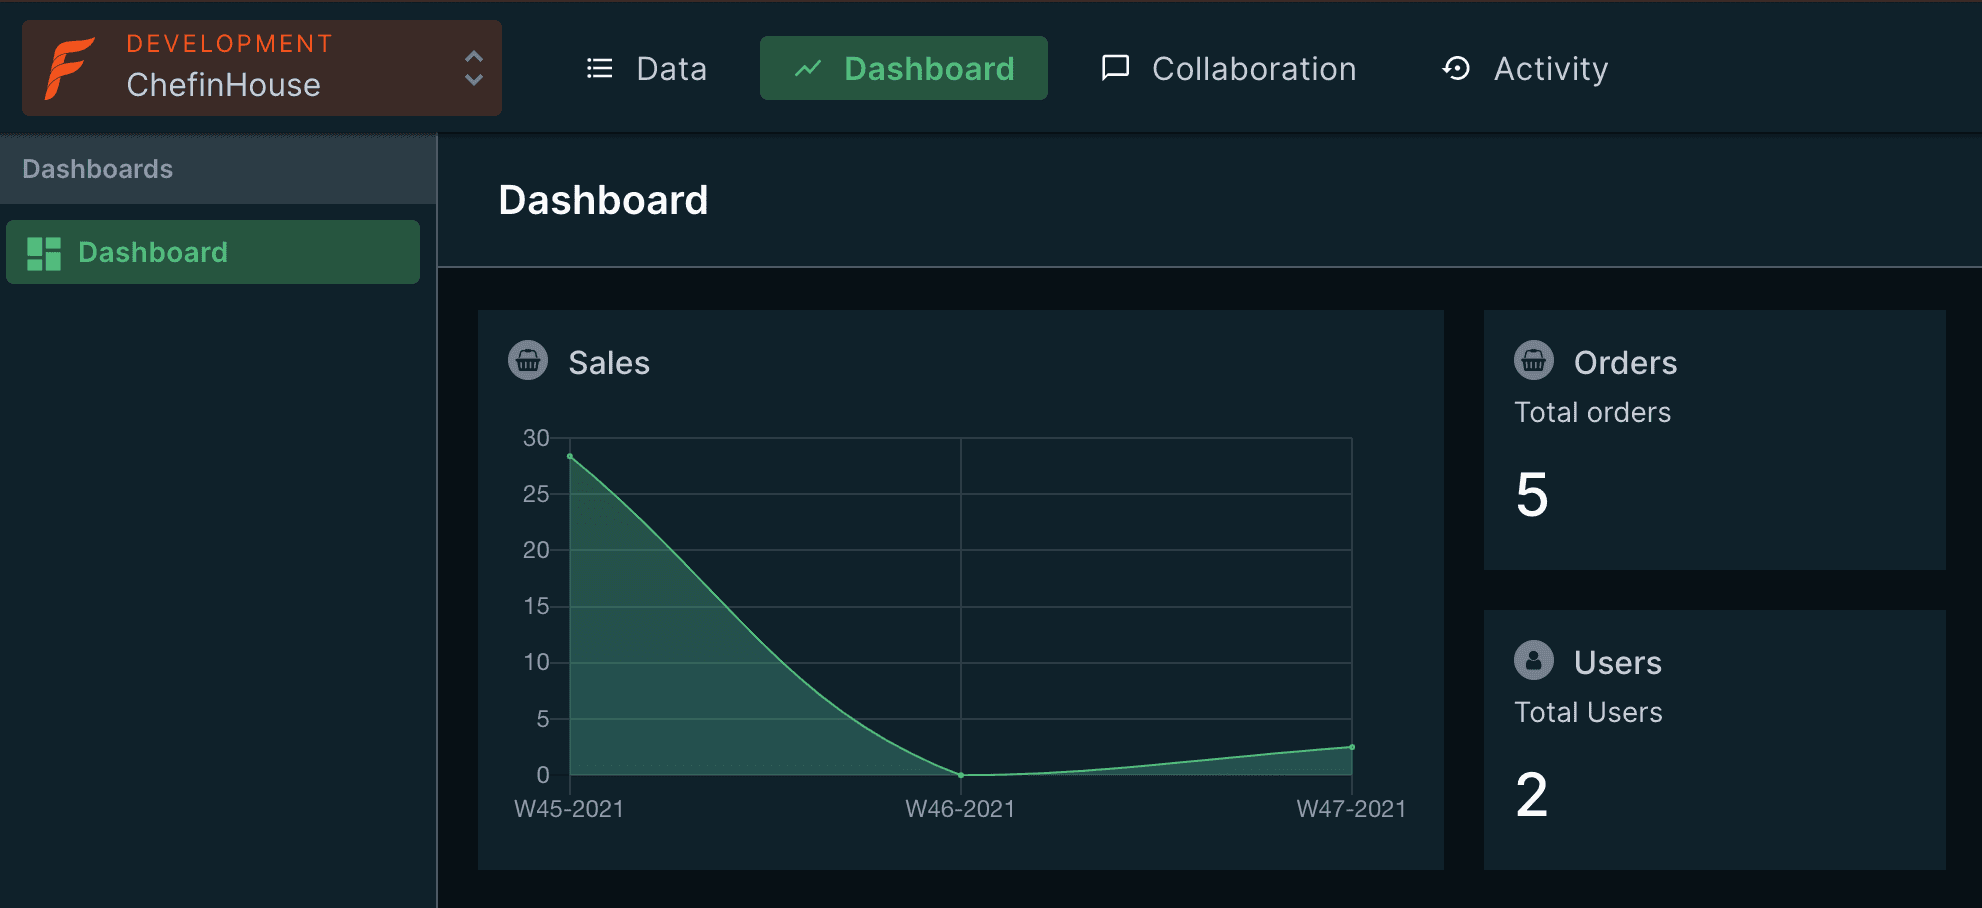Click the Dashboard trend-line icon in navbar
The height and width of the screenshot is (908, 1982).
tap(808, 68)
